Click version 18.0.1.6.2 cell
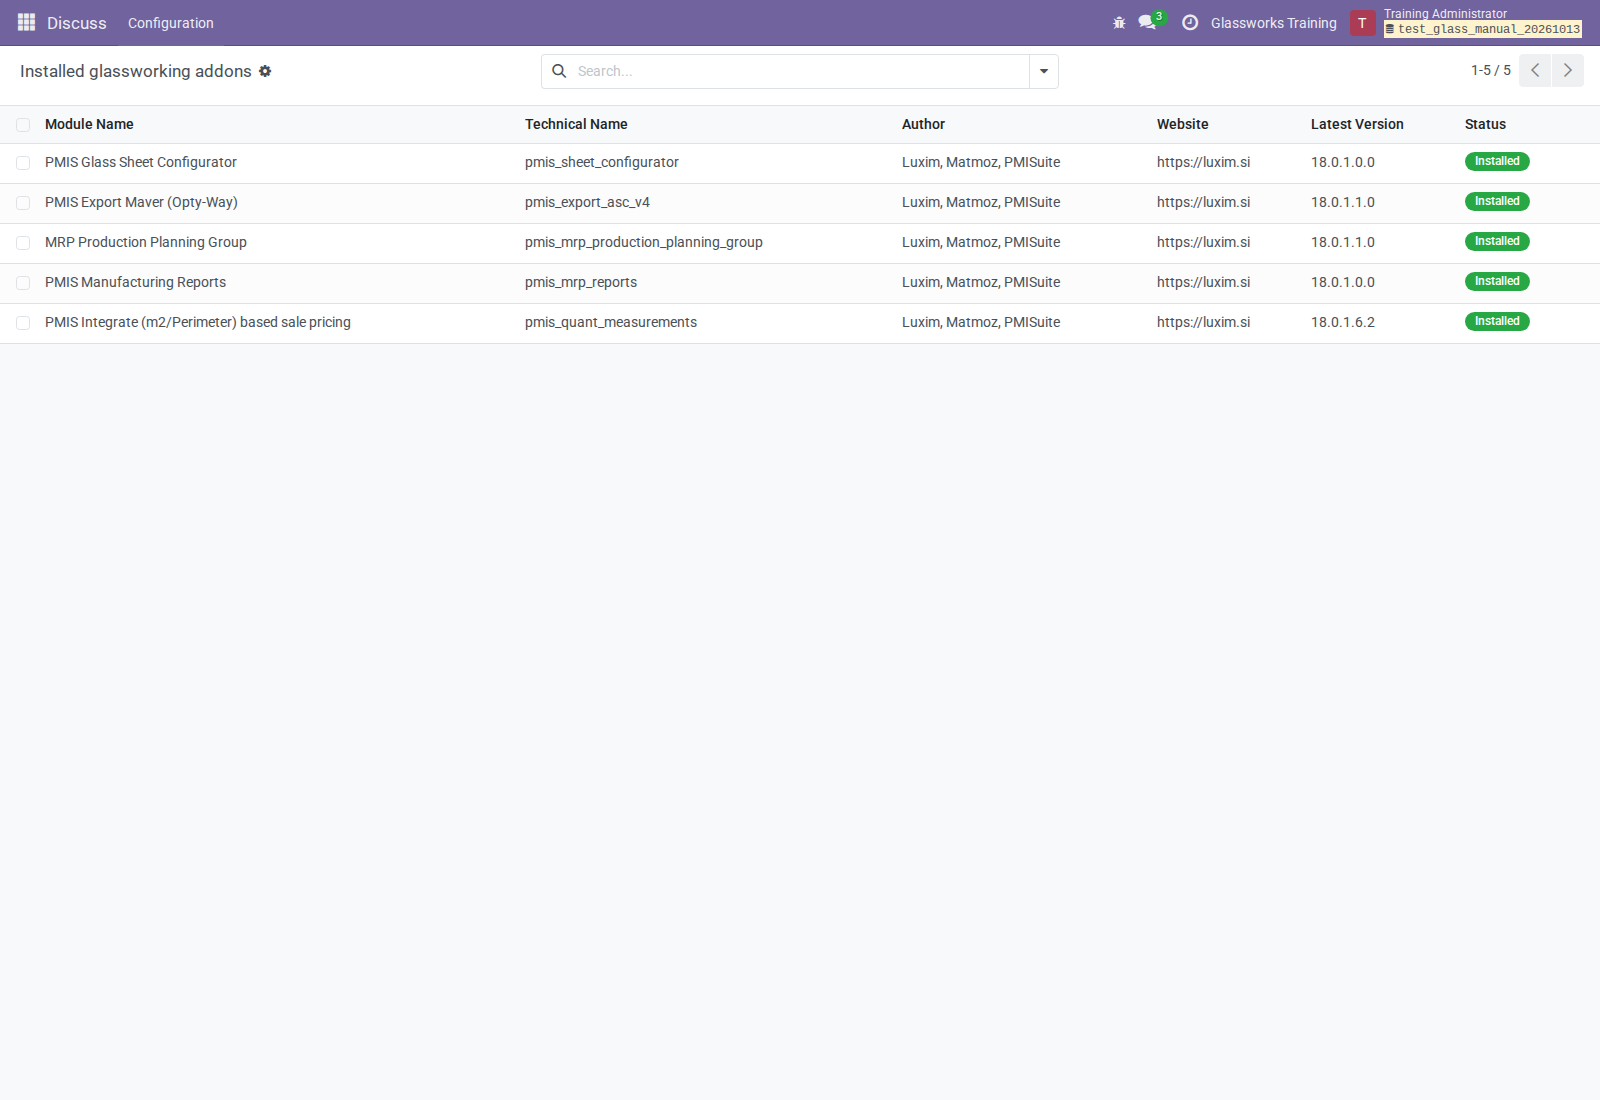Viewport: 1600px width, 1100px height. click(x=1343, y=322)
